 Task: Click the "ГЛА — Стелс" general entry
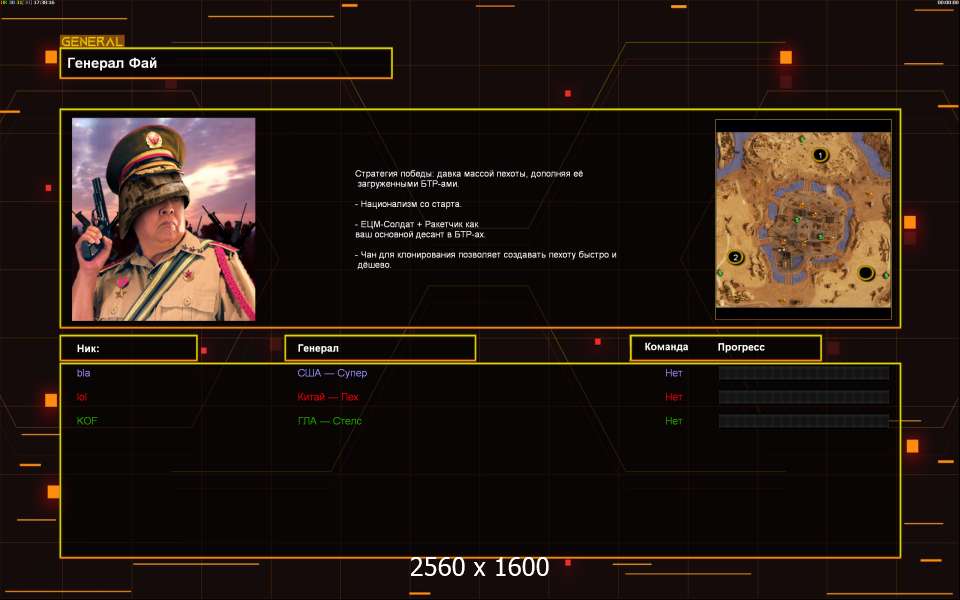(329, 421)
